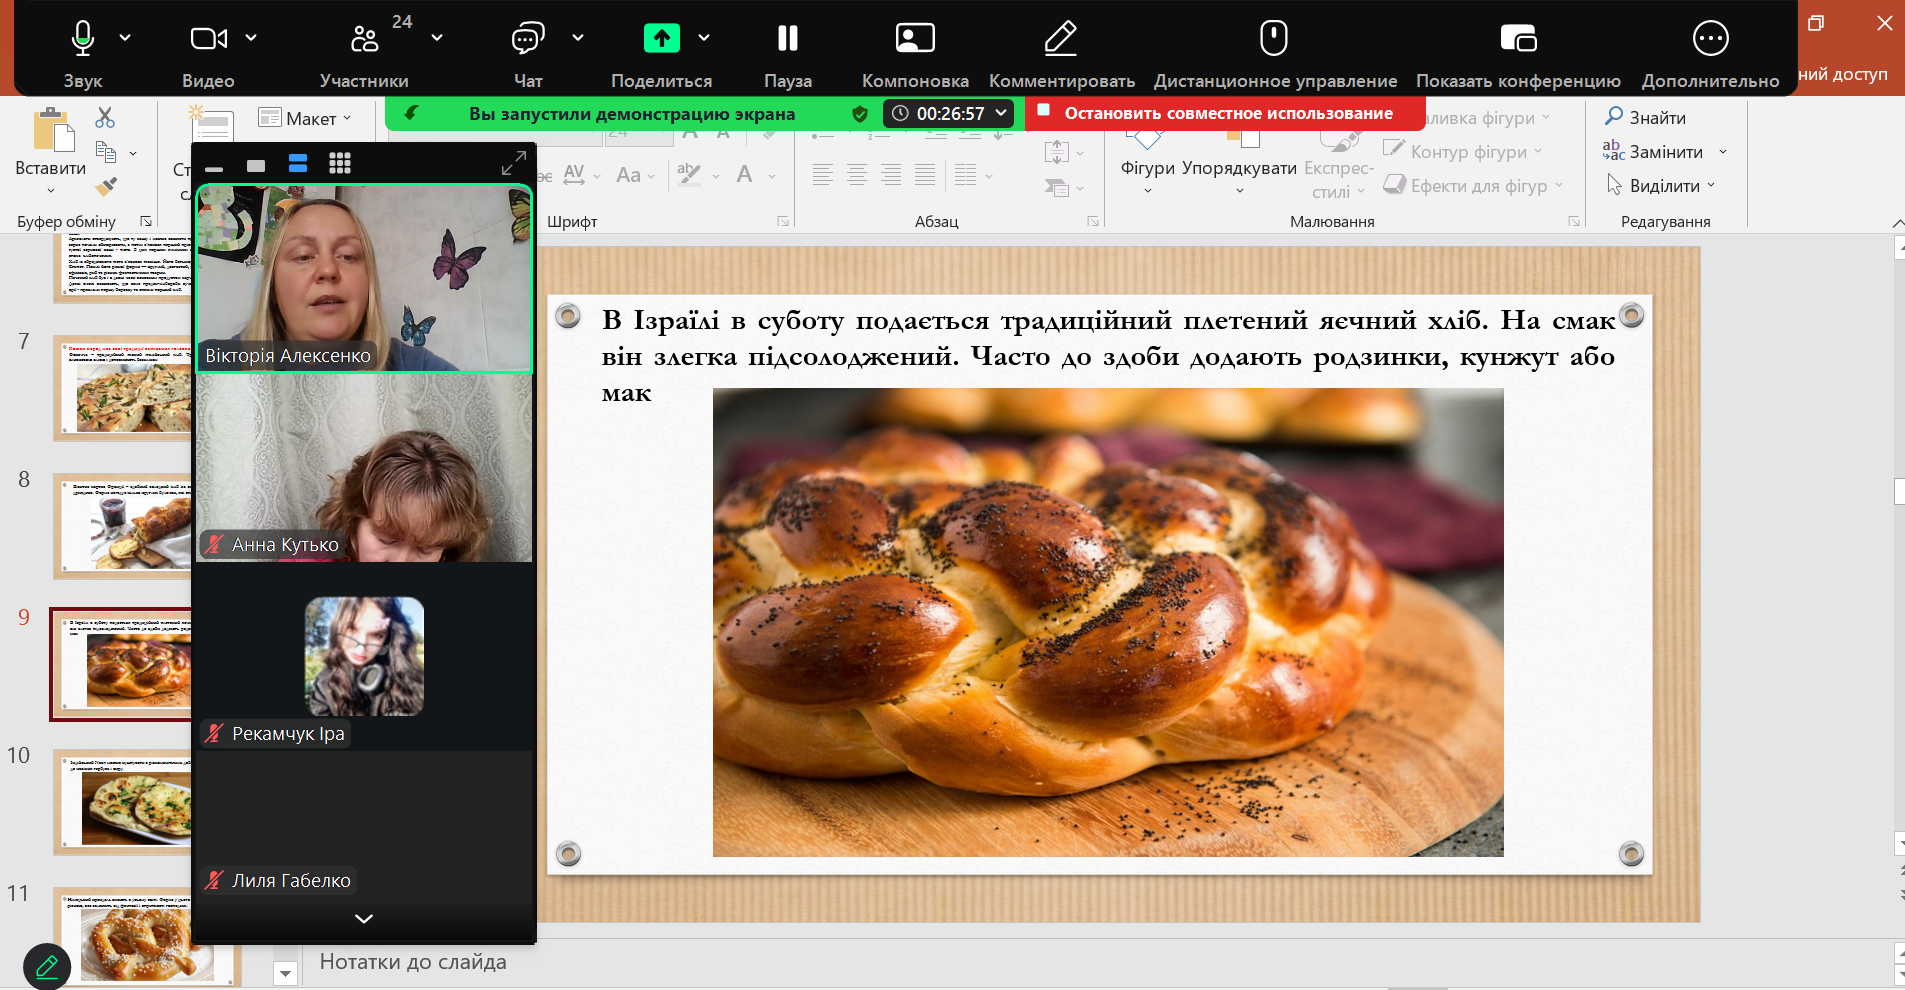Switch video panel to grid view

point(340,164)
